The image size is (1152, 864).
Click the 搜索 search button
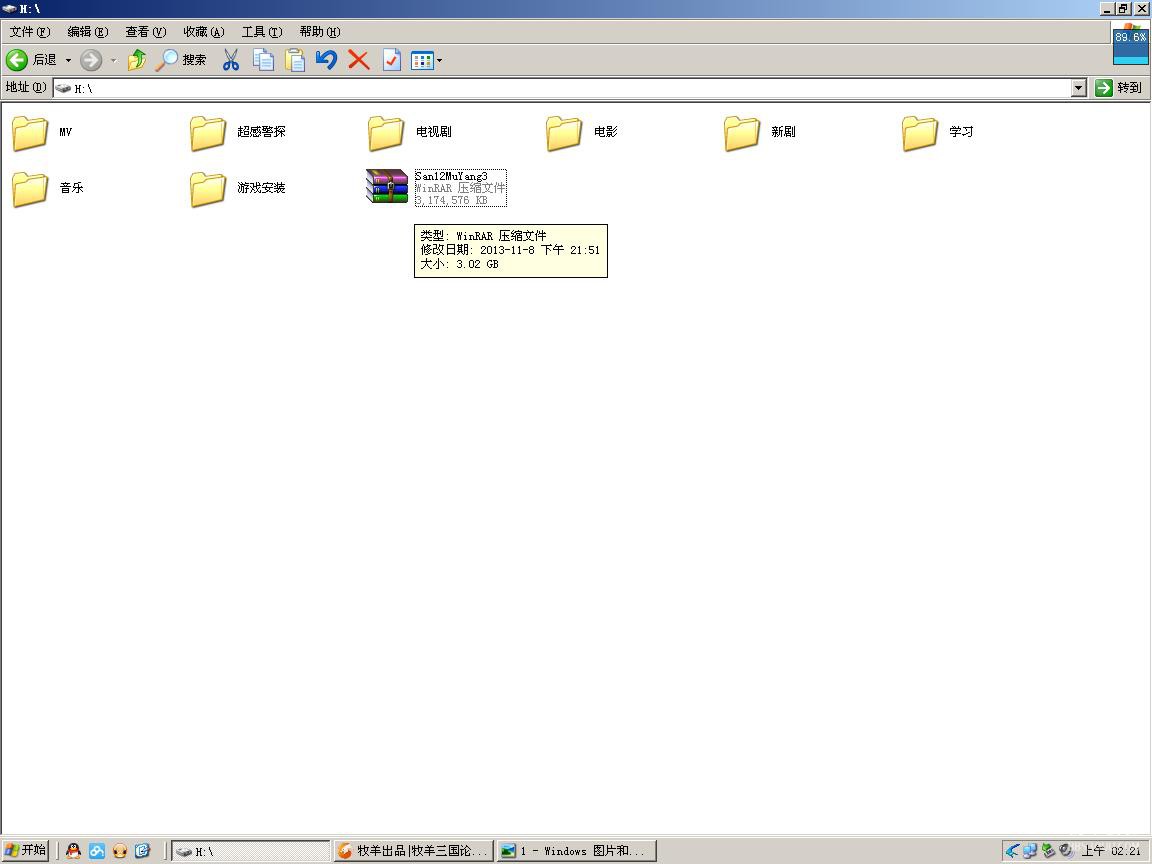pyautogui.click(x=182, y=60)
